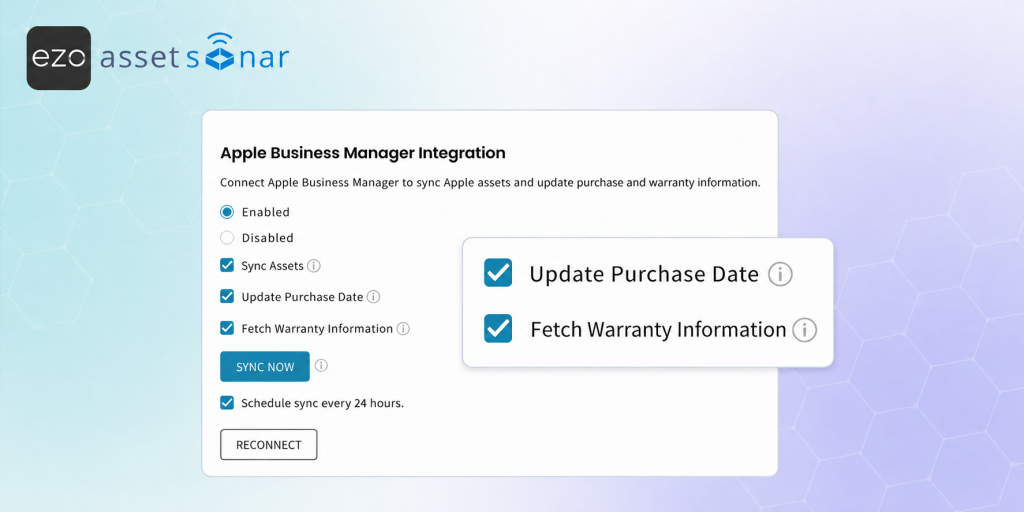The width and height of the screenshot is (1024, 512).
Task: Click the enlarged Fetch Warranty Information label
Action: [x=658, y=330]
